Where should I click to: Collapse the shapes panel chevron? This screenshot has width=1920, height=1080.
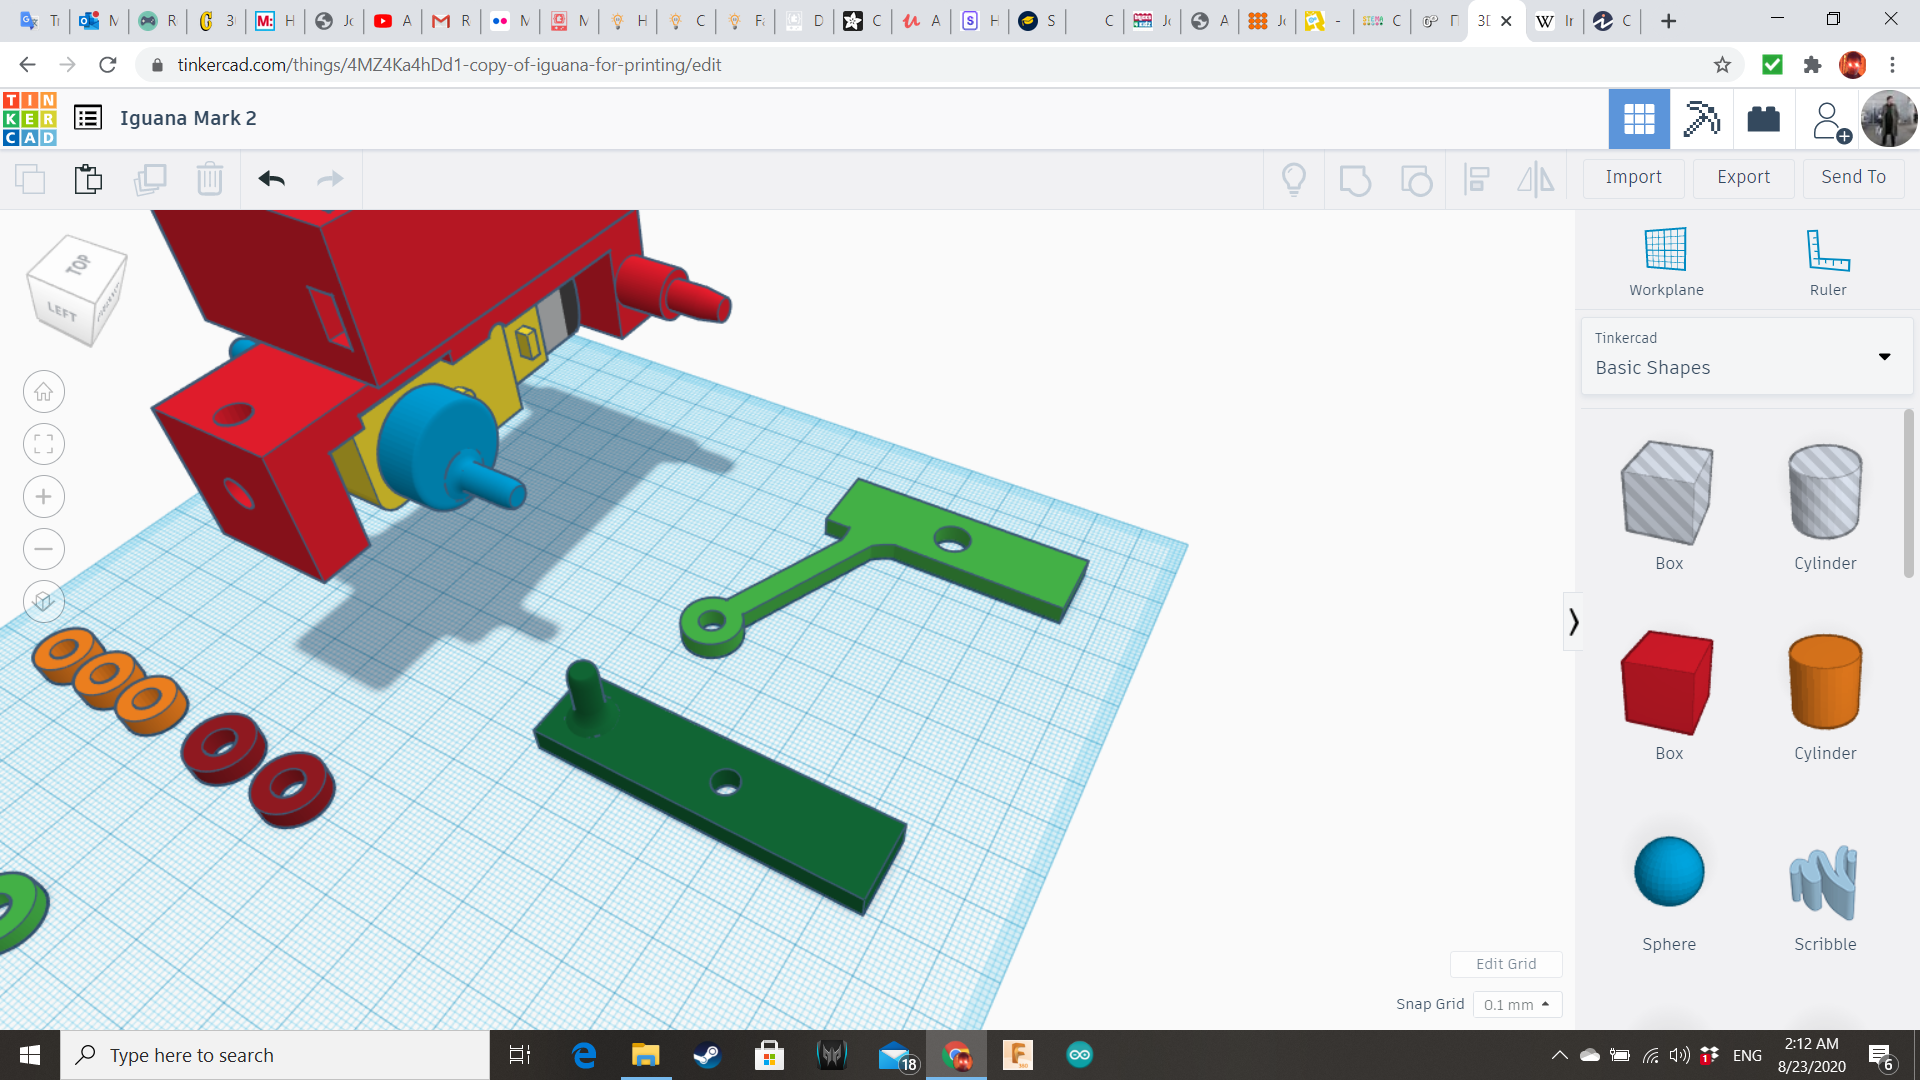pyautogui.click(x=1573, y=622)
